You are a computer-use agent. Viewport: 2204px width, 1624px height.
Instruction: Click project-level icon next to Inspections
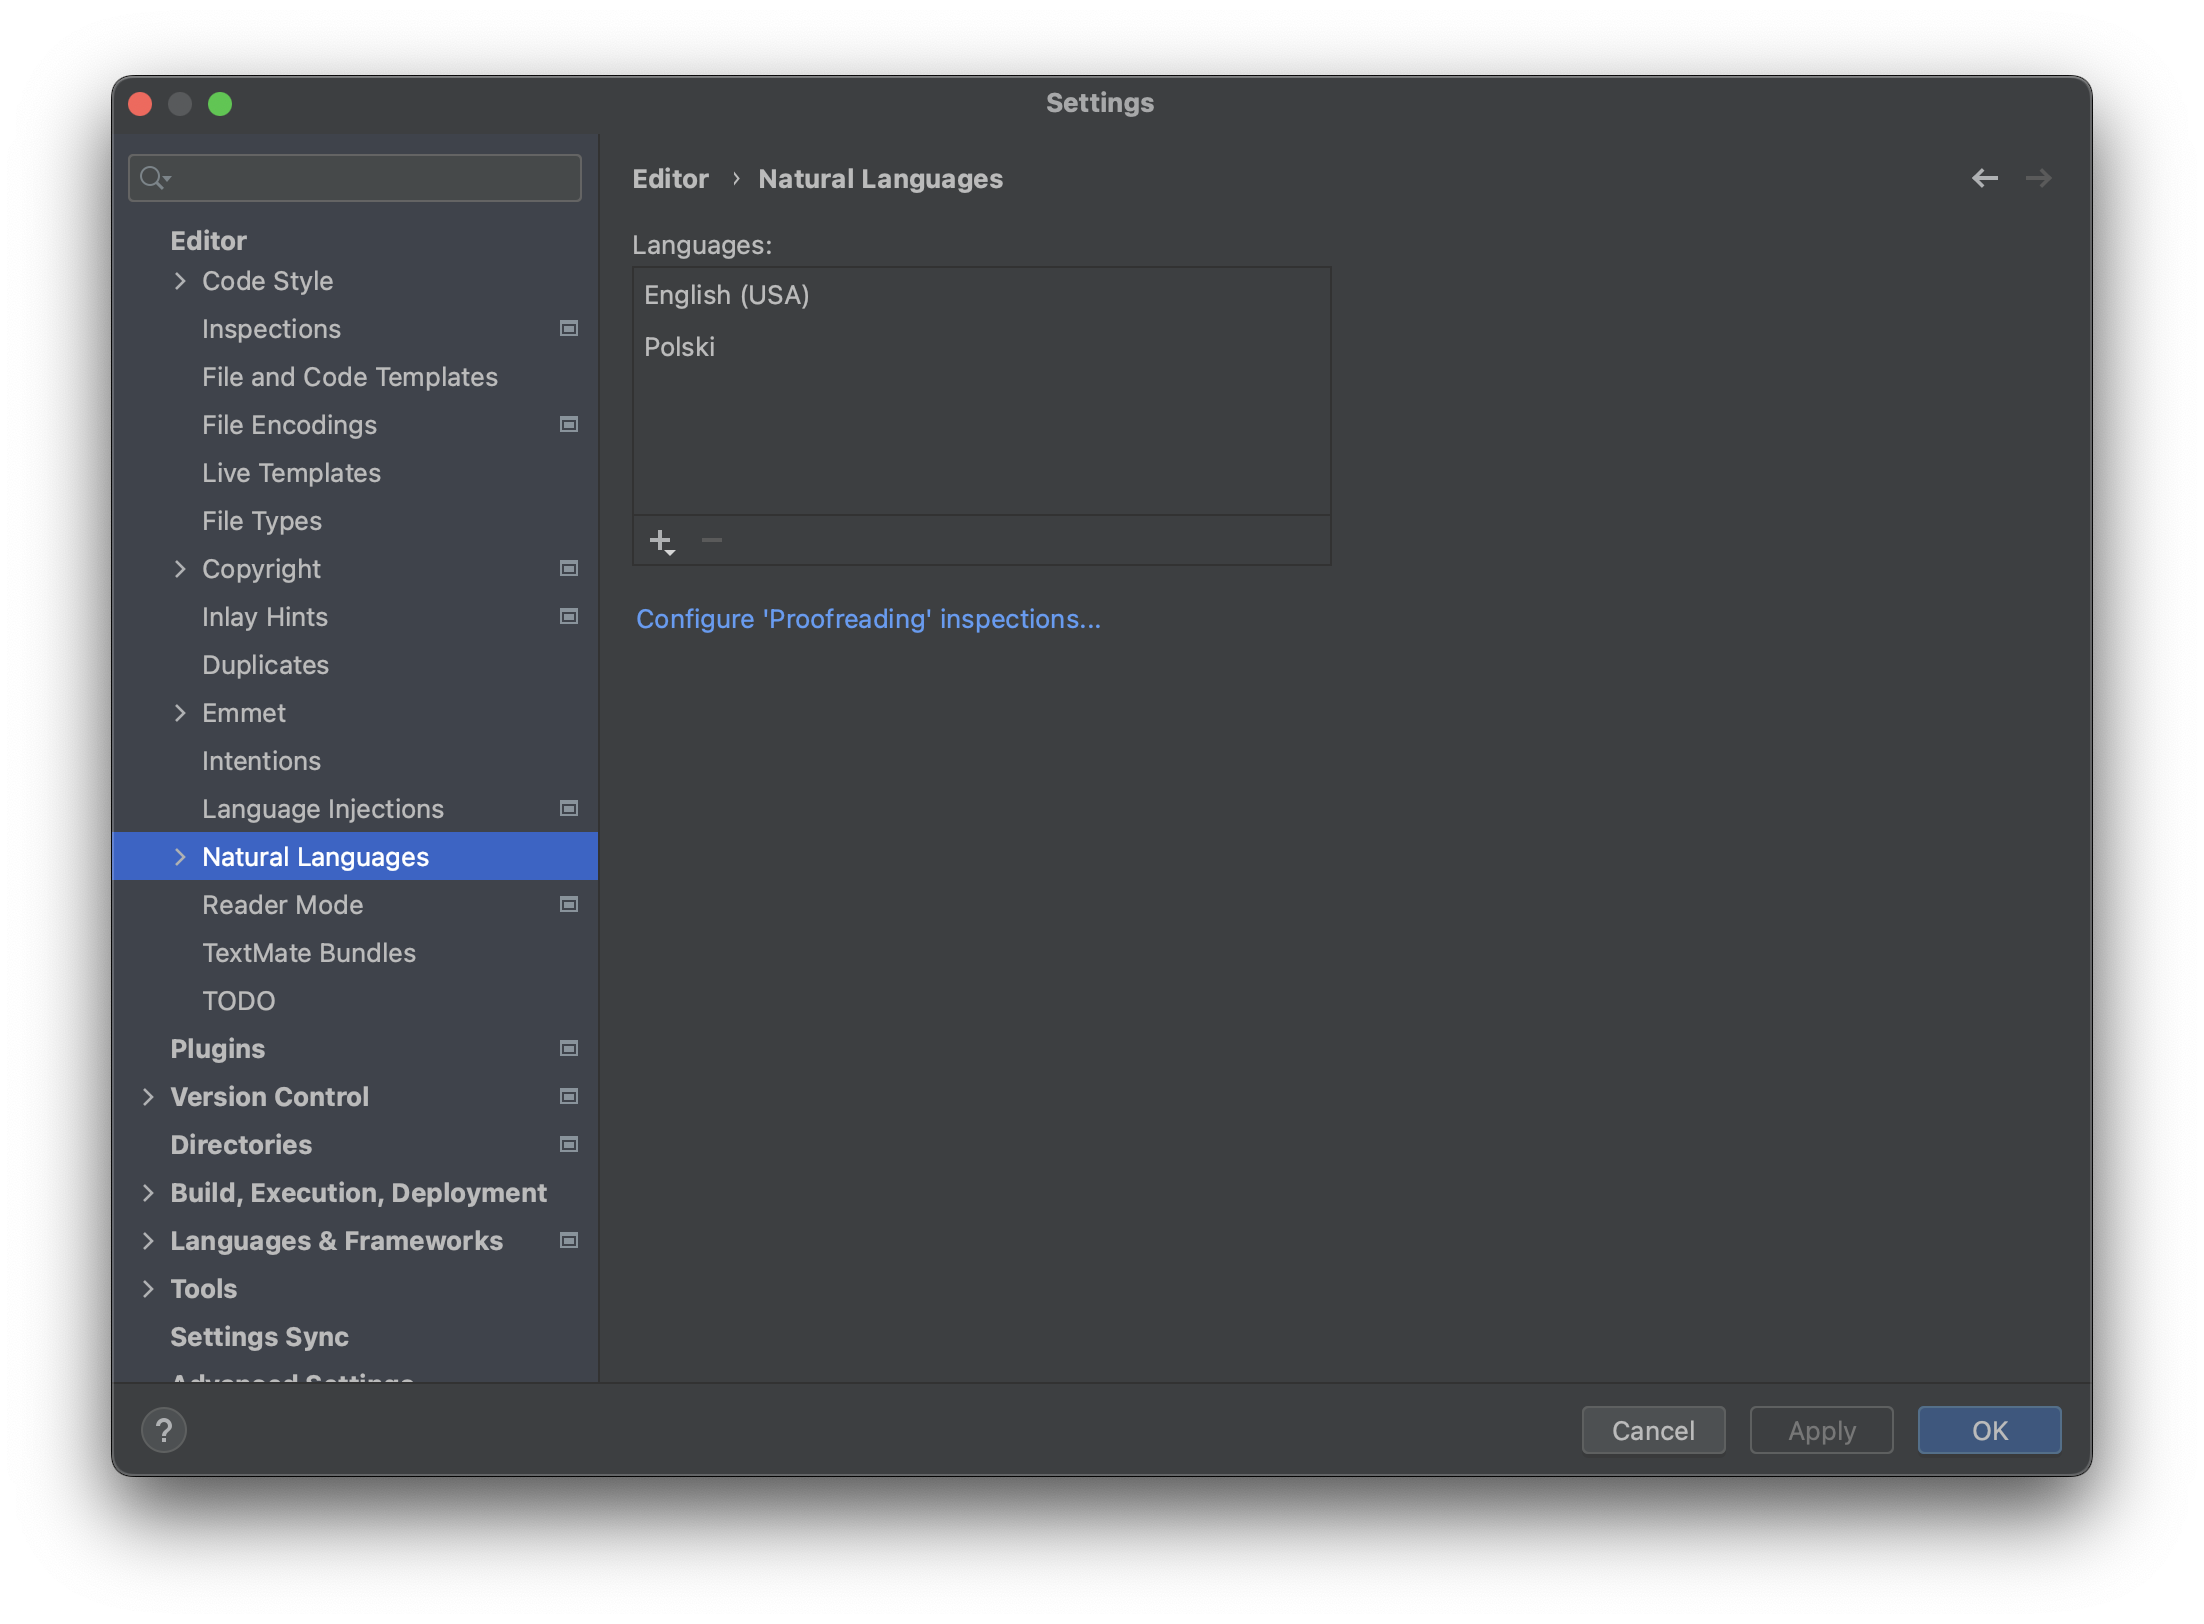(569, 329)
